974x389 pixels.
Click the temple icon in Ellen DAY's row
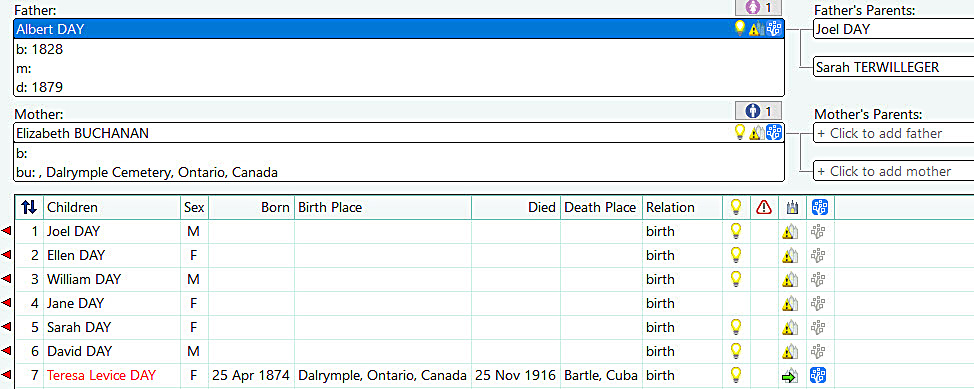coord(789,256)
